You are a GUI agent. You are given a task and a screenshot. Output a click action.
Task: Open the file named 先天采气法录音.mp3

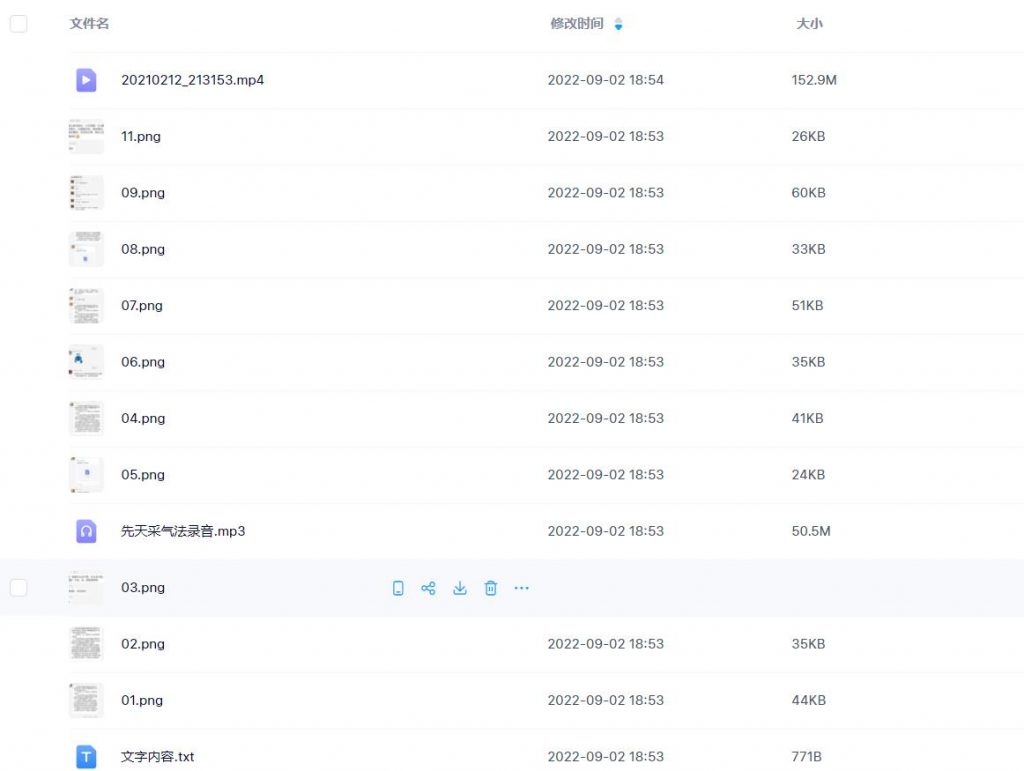(183, 531)
